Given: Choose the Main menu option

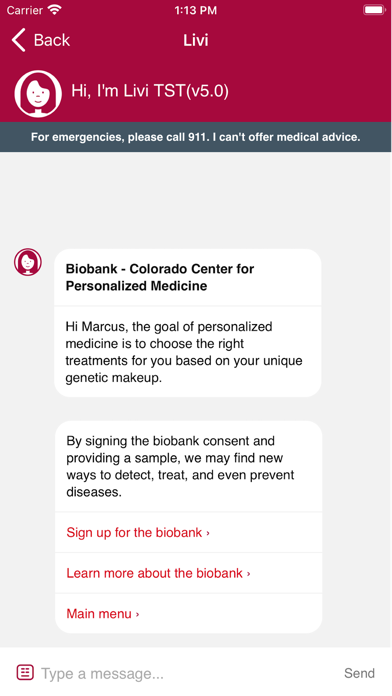Looking at the screenshot, I should click(188, 613).
